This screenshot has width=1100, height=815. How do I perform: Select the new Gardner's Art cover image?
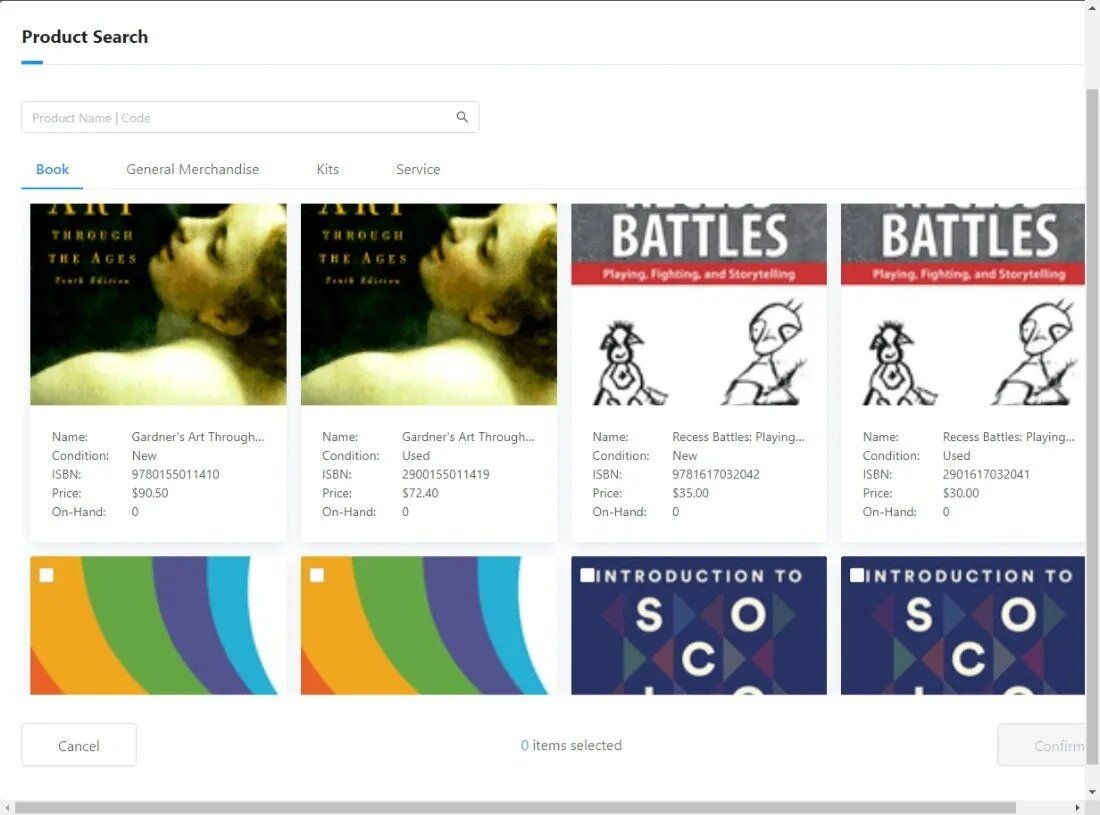(x=158, y=304)
